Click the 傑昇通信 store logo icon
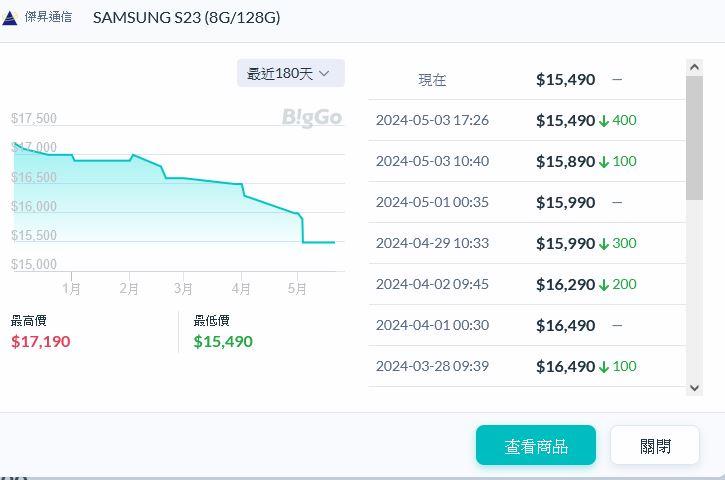Screen dimensions: 725x480 [x=11, y=18]
